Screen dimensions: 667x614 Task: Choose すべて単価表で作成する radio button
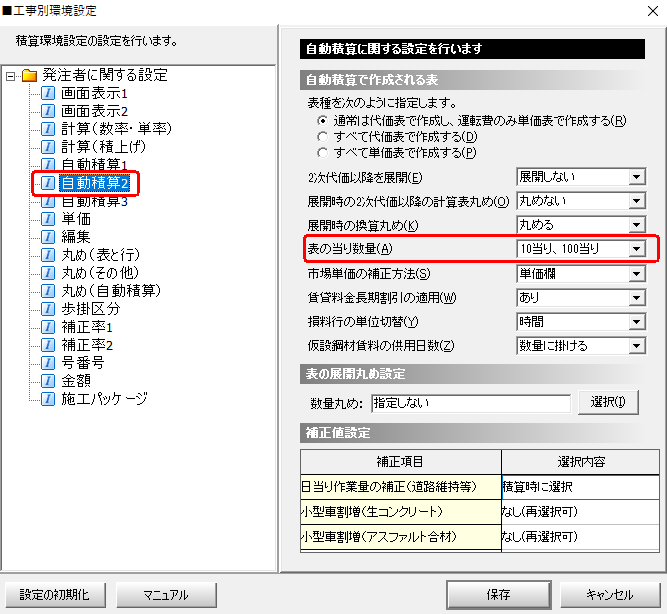click(x=322, y=152)
